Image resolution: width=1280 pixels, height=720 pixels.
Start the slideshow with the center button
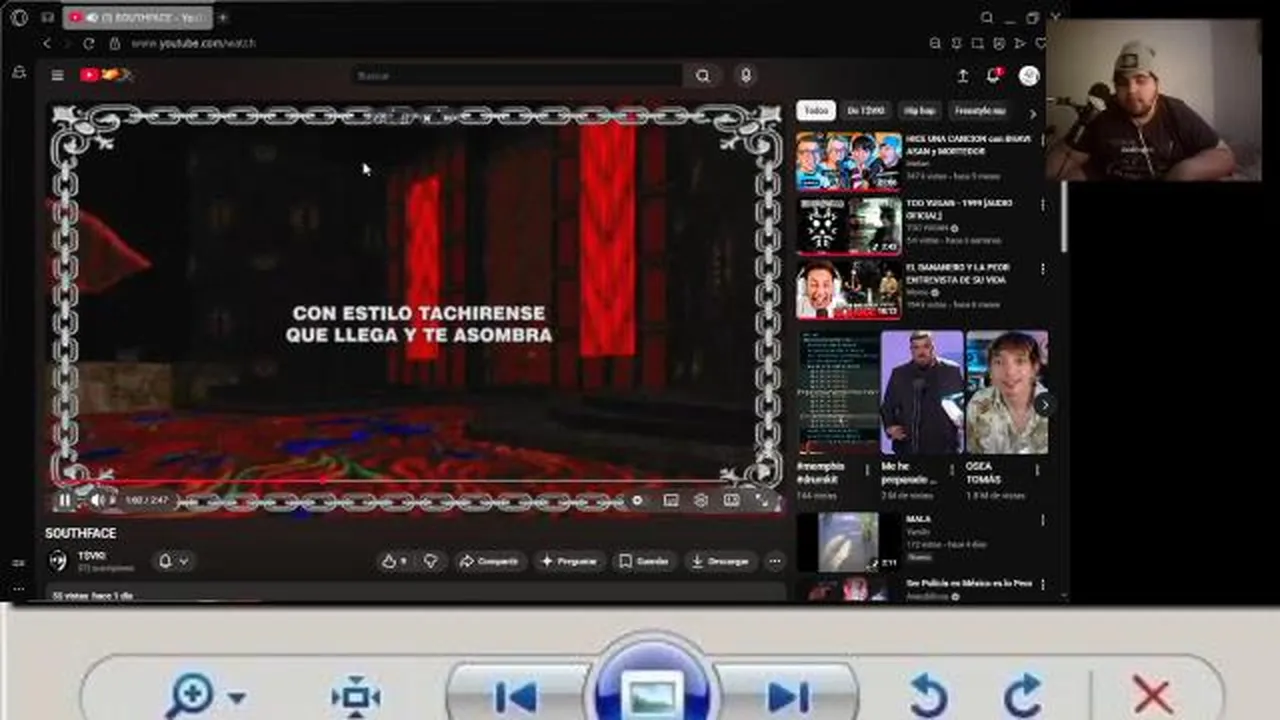[x=652, y=692]
